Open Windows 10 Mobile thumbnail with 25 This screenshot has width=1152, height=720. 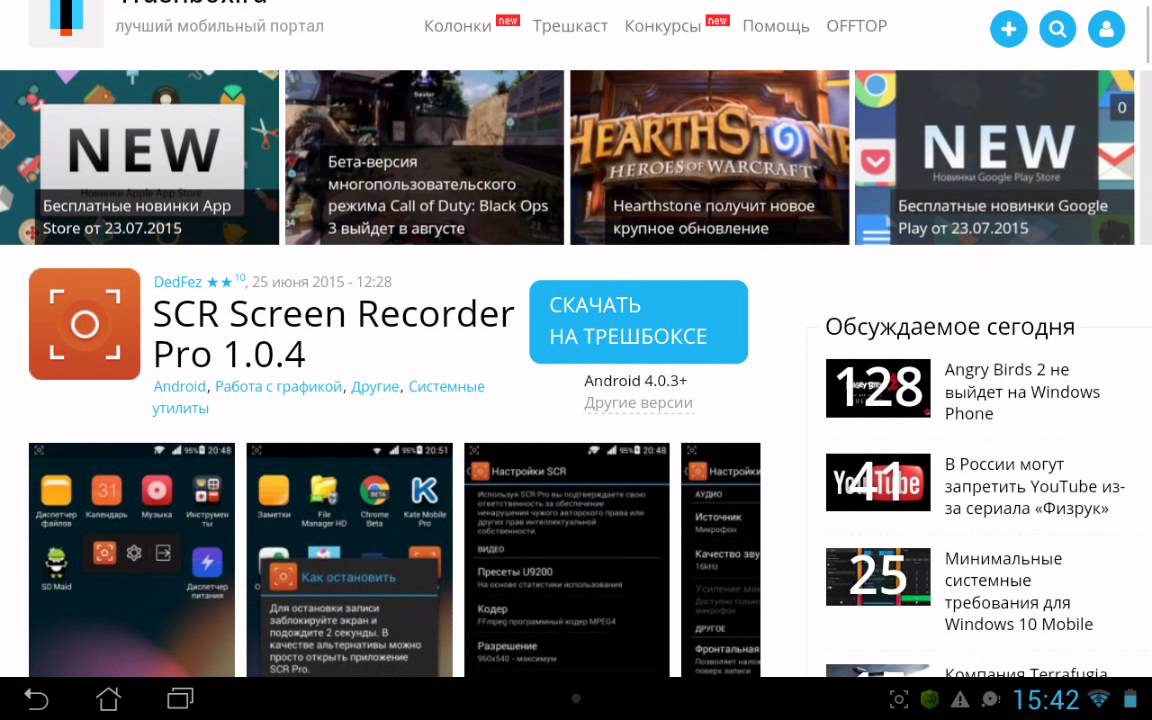point(878,577)
